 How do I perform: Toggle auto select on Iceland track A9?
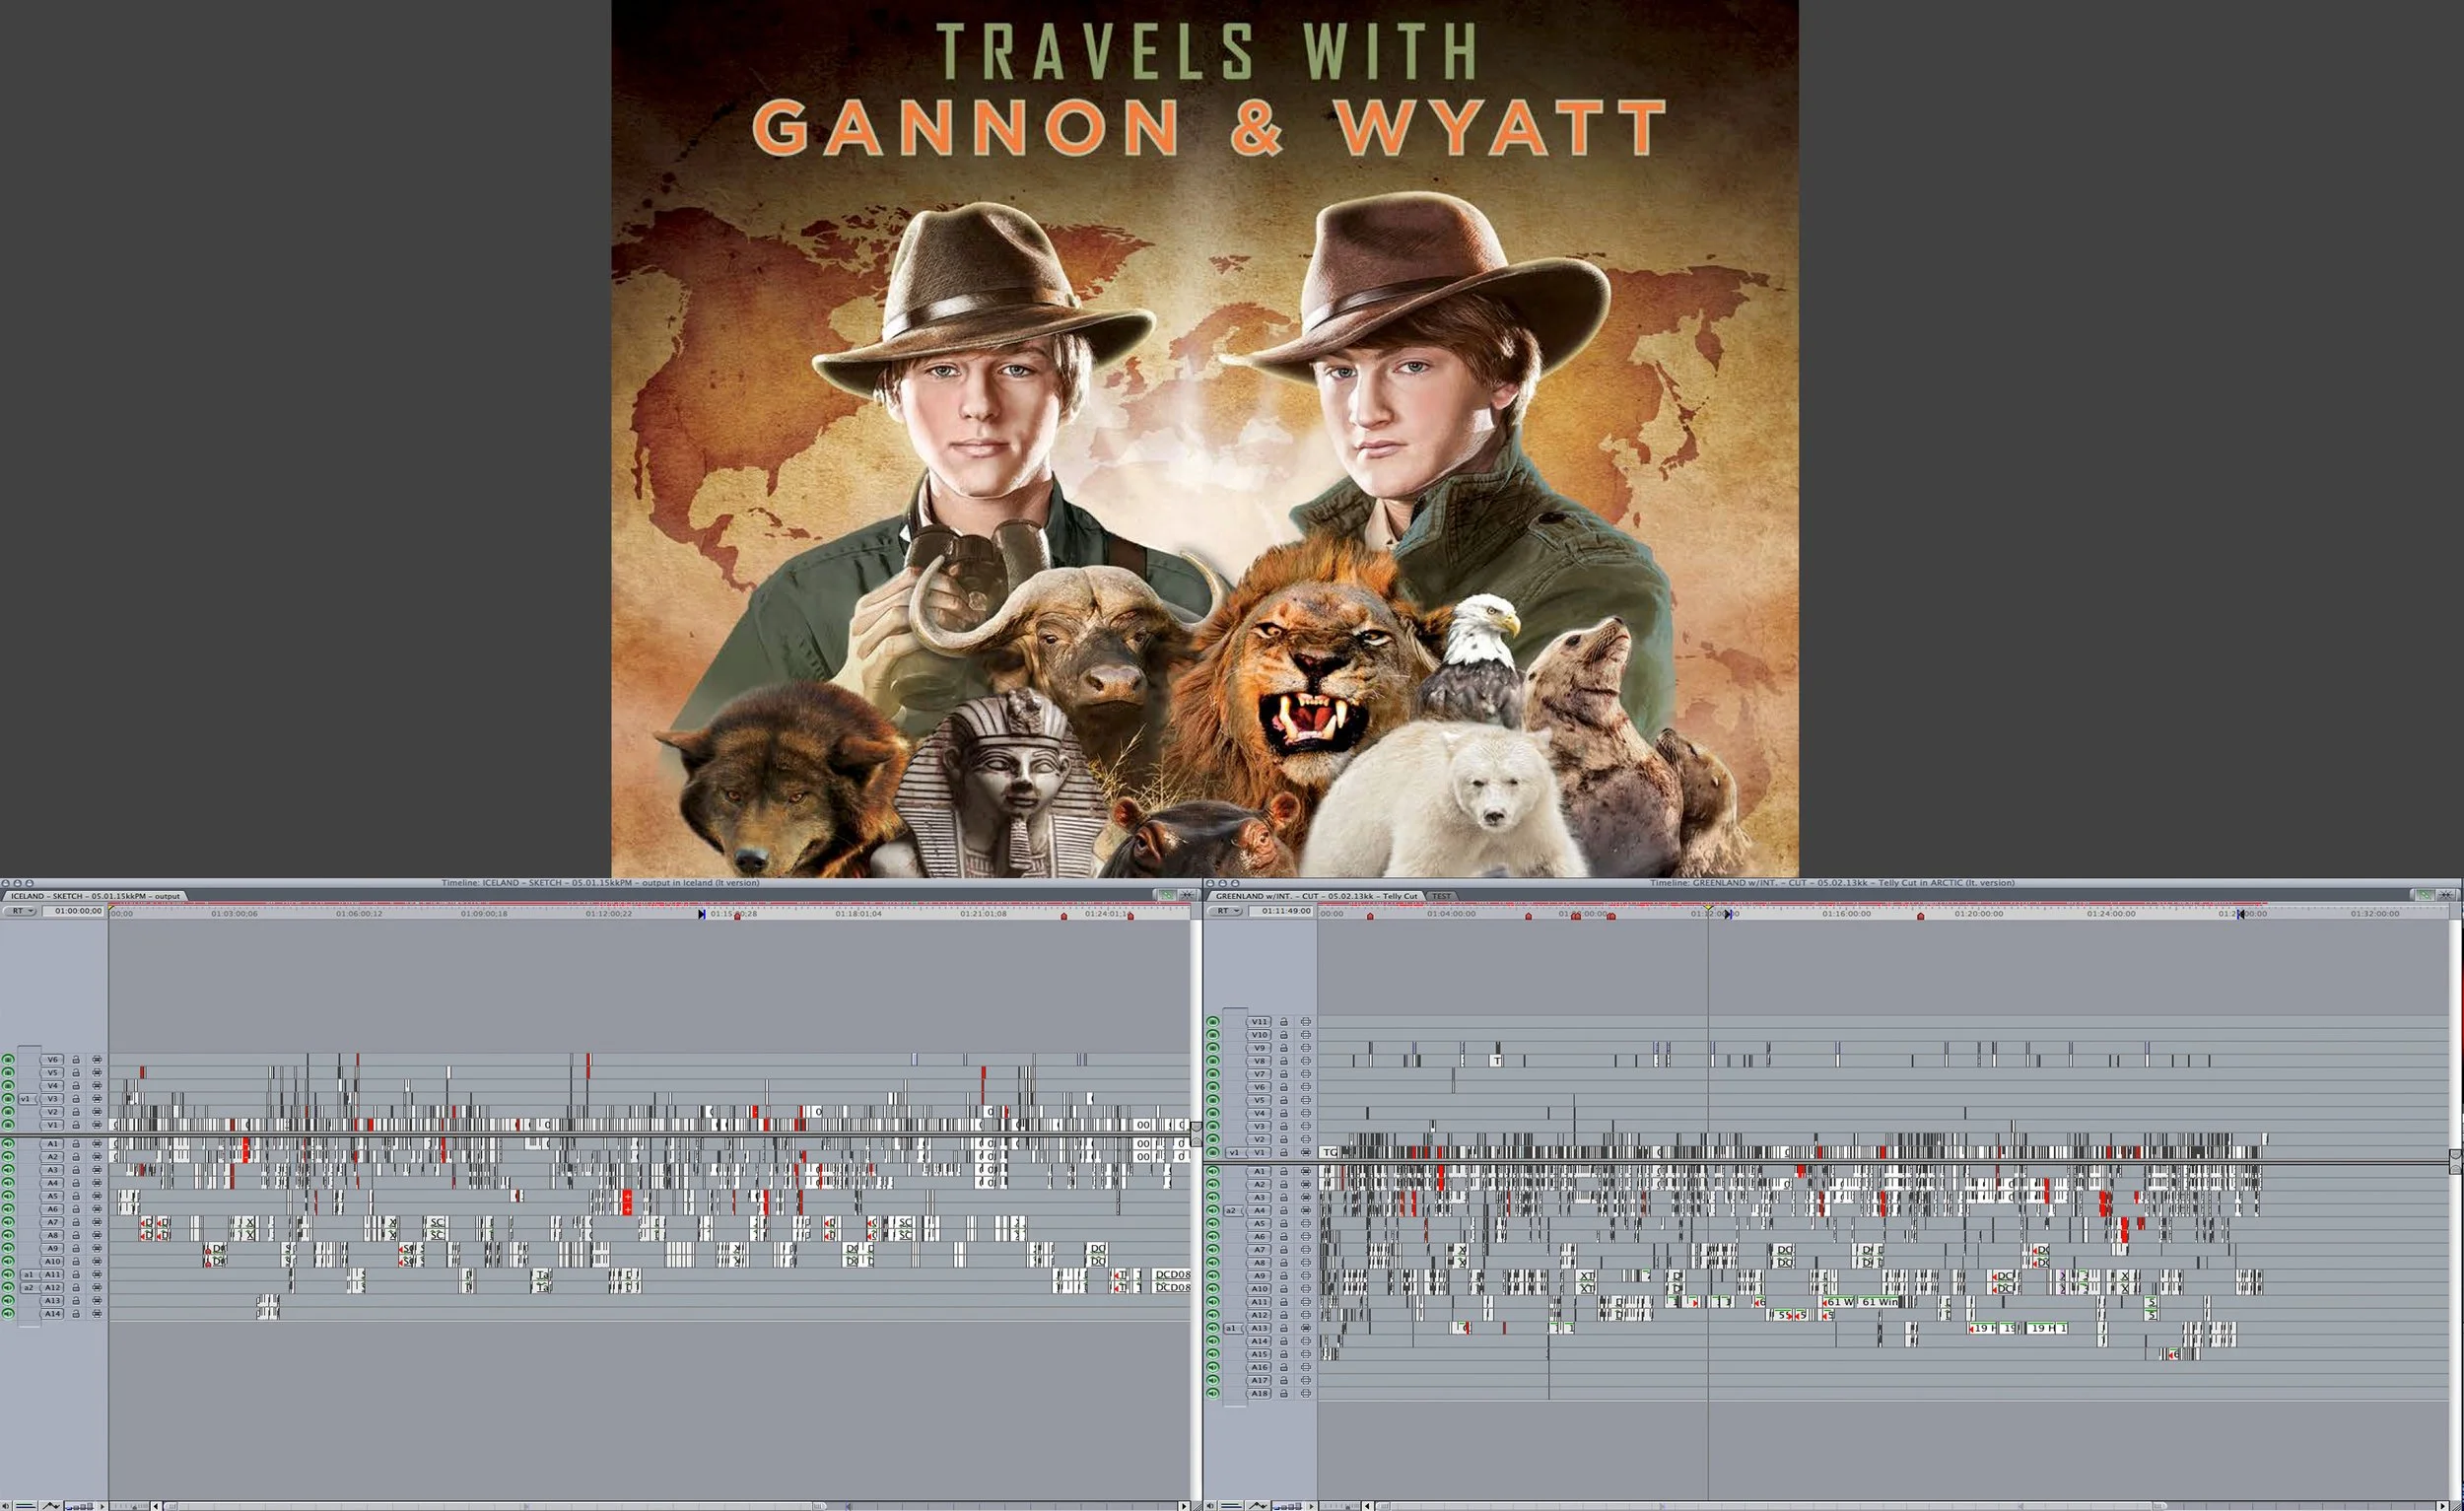click(x=97, y=1248)
